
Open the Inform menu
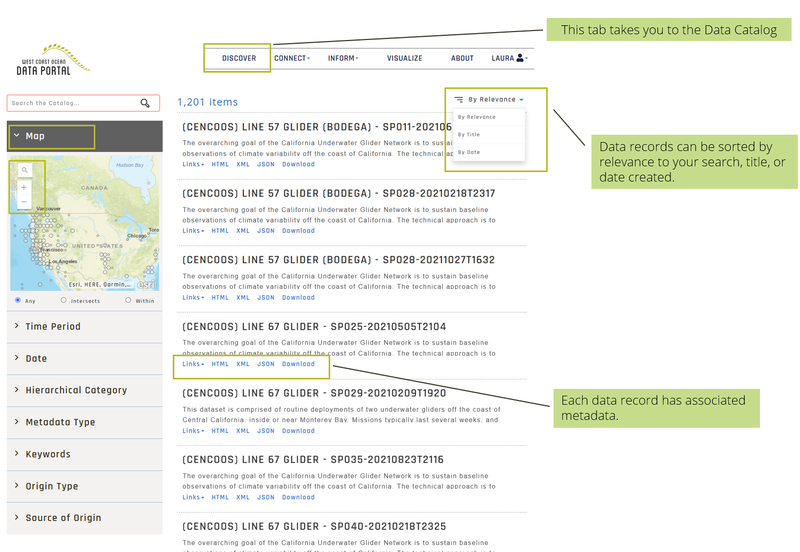[343, 58]
